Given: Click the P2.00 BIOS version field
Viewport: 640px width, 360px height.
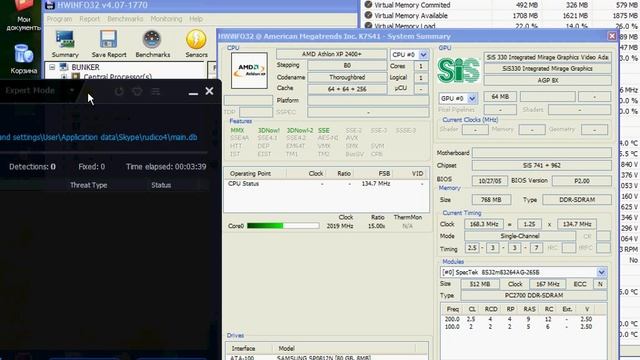Looking at the screenshot, I should pyautogui.click(x=582, y=180).
